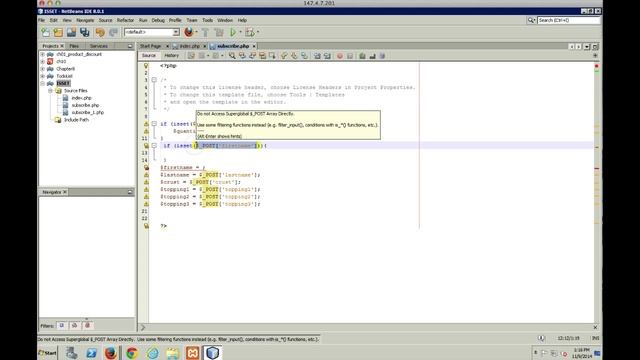The height and width of the screenshot is (360, 640).
Task: Click the Save All toolbar icon
Action: 84,32
